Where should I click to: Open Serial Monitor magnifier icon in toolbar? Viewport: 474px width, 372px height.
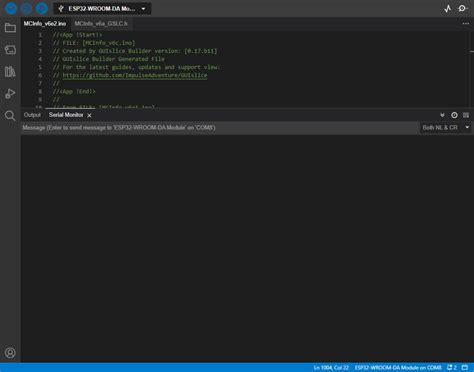462,9
